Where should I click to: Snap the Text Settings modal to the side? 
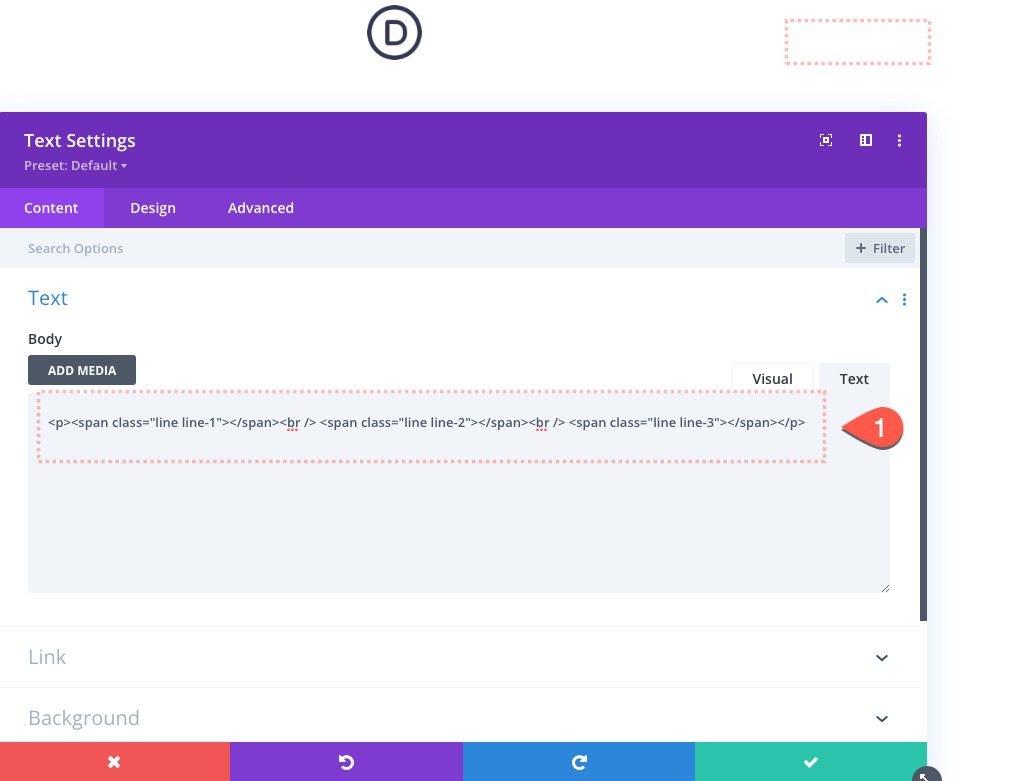[865, 140]
